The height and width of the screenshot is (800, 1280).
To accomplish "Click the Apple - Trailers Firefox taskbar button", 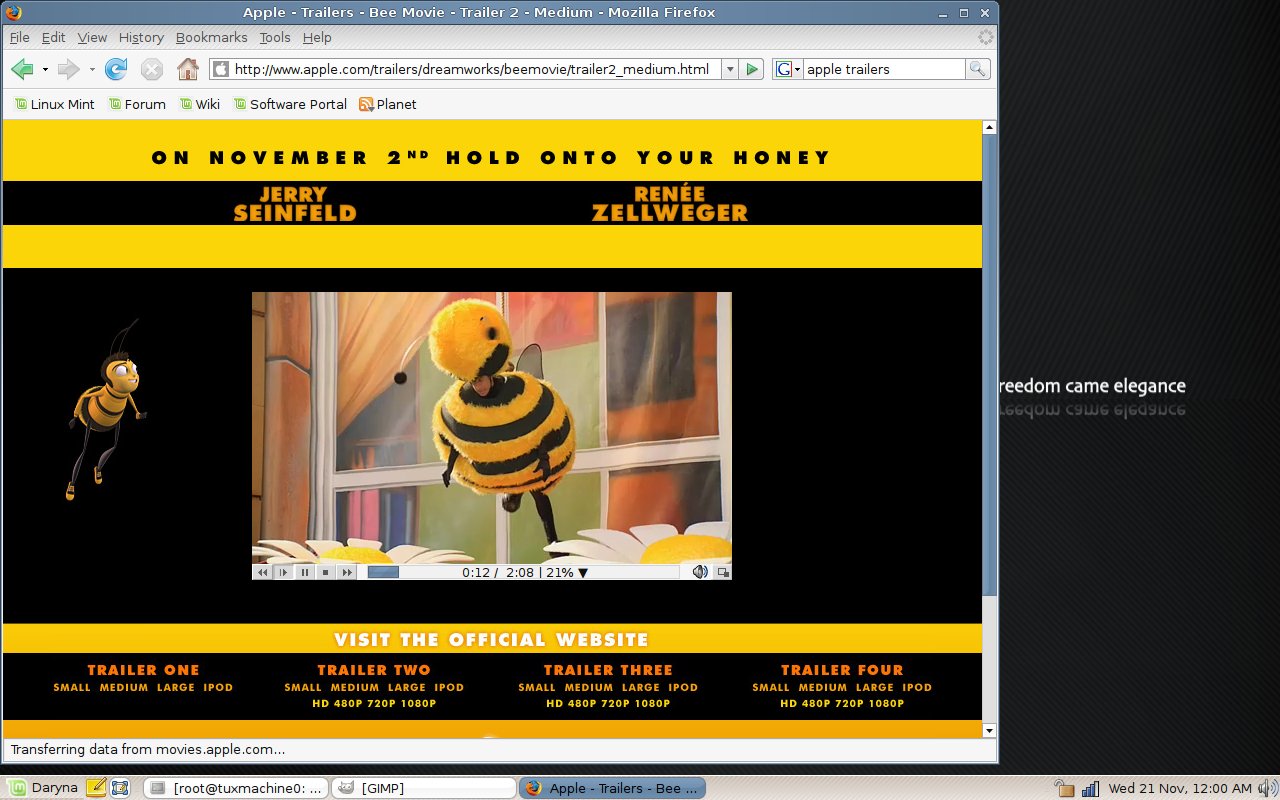I will 613,788.
